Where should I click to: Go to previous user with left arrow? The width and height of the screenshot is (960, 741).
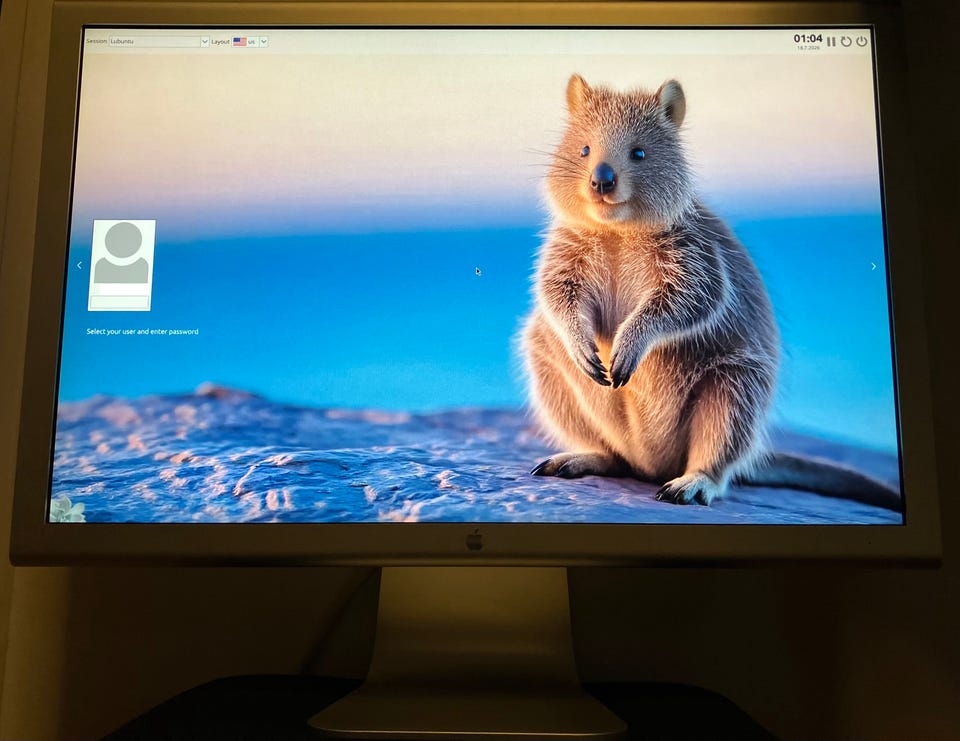[x=80, y=265]
